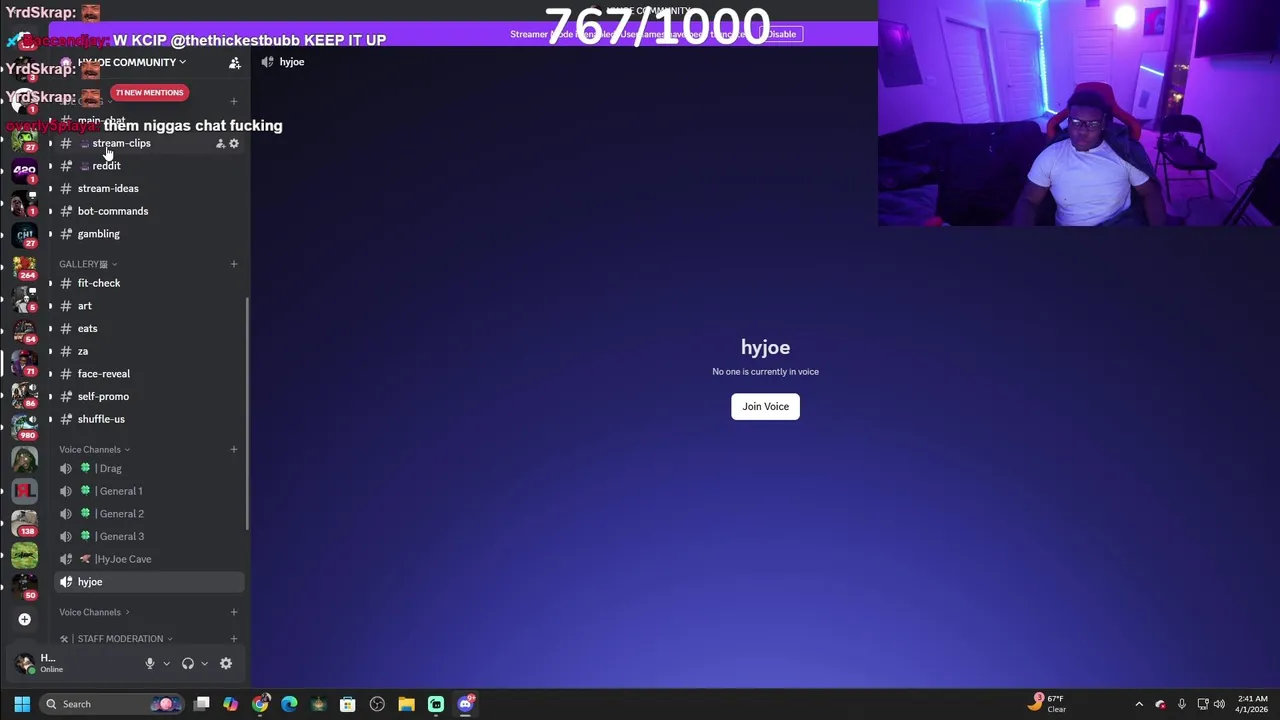This screenshot has height=720, width=1280.
Task: Click the user avatar showing Online status
Action: 25,662
